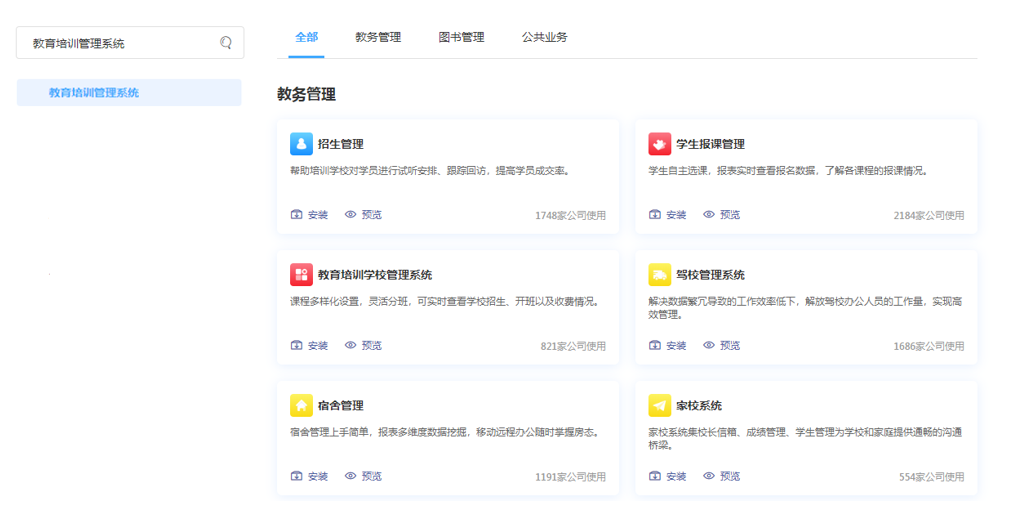This screenshot has width=1018, height=528.
Task: Click the 宿舍管理 yellow house icon
Action: pos(301,405)
